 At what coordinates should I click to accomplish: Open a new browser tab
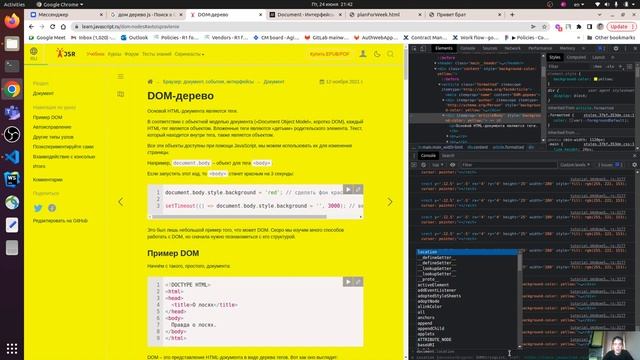point(512,14)
